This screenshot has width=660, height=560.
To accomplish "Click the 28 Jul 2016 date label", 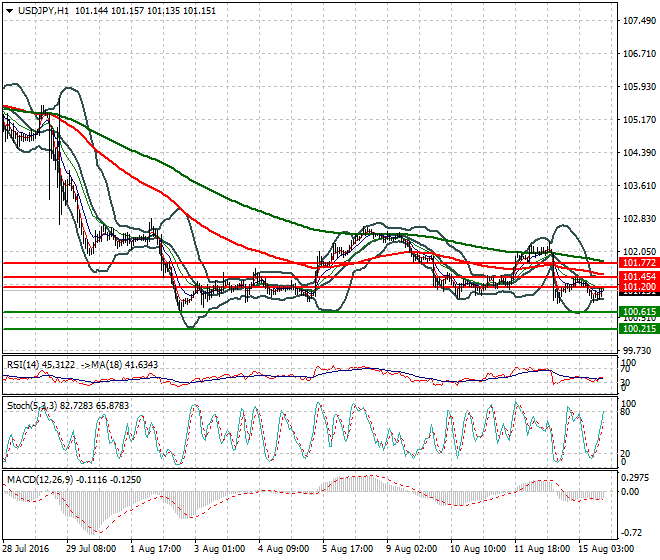I will (27, 551).
